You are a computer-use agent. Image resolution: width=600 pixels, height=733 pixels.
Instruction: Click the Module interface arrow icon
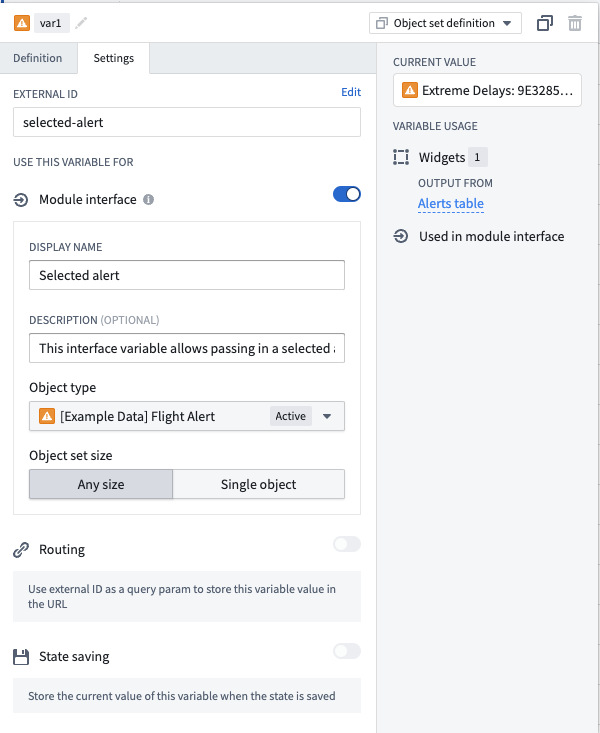pos(21,200)
